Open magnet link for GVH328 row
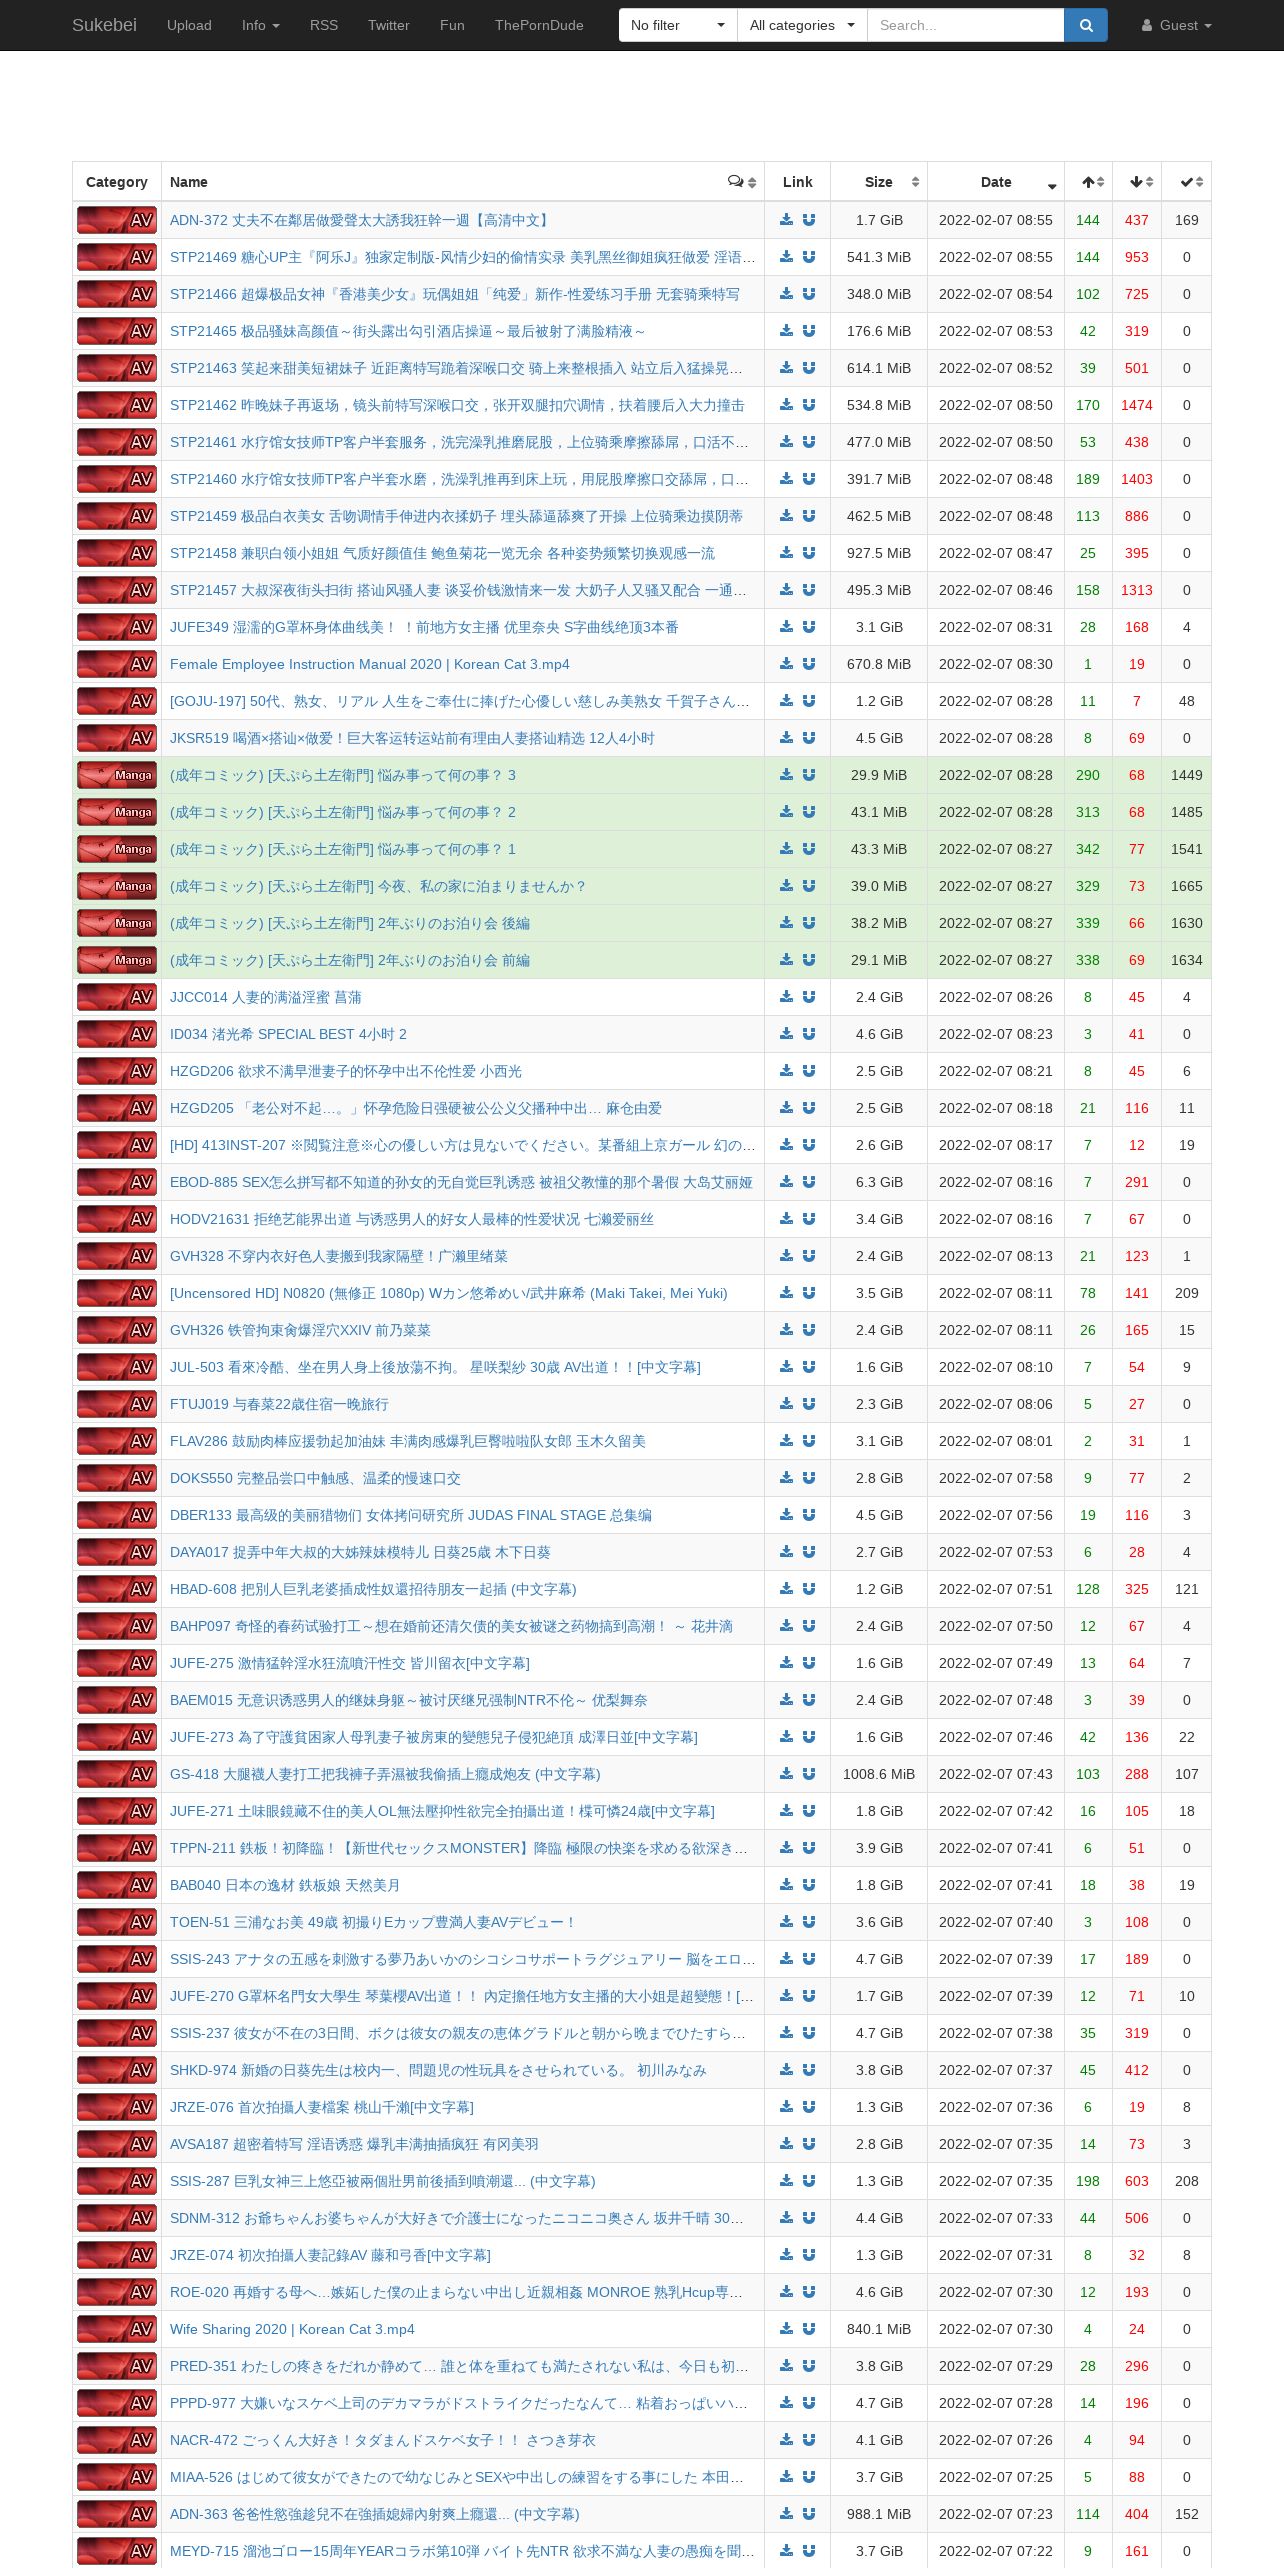The height and width of the screenshot is (2568, 1284). [808, 1256]
